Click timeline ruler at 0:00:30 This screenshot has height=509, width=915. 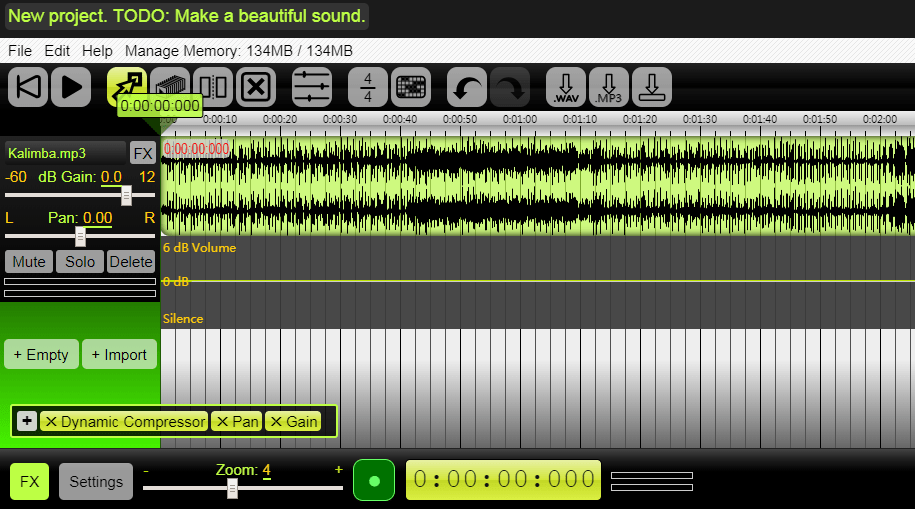(340, 119)
